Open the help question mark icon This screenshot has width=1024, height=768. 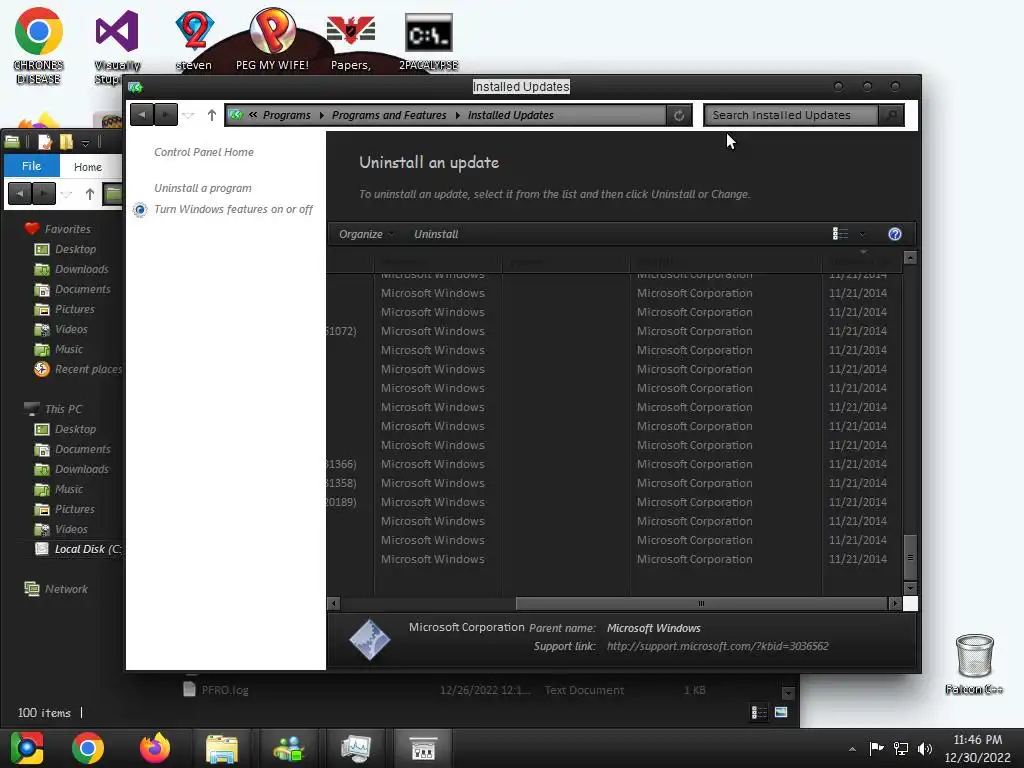tap(895, 234)
